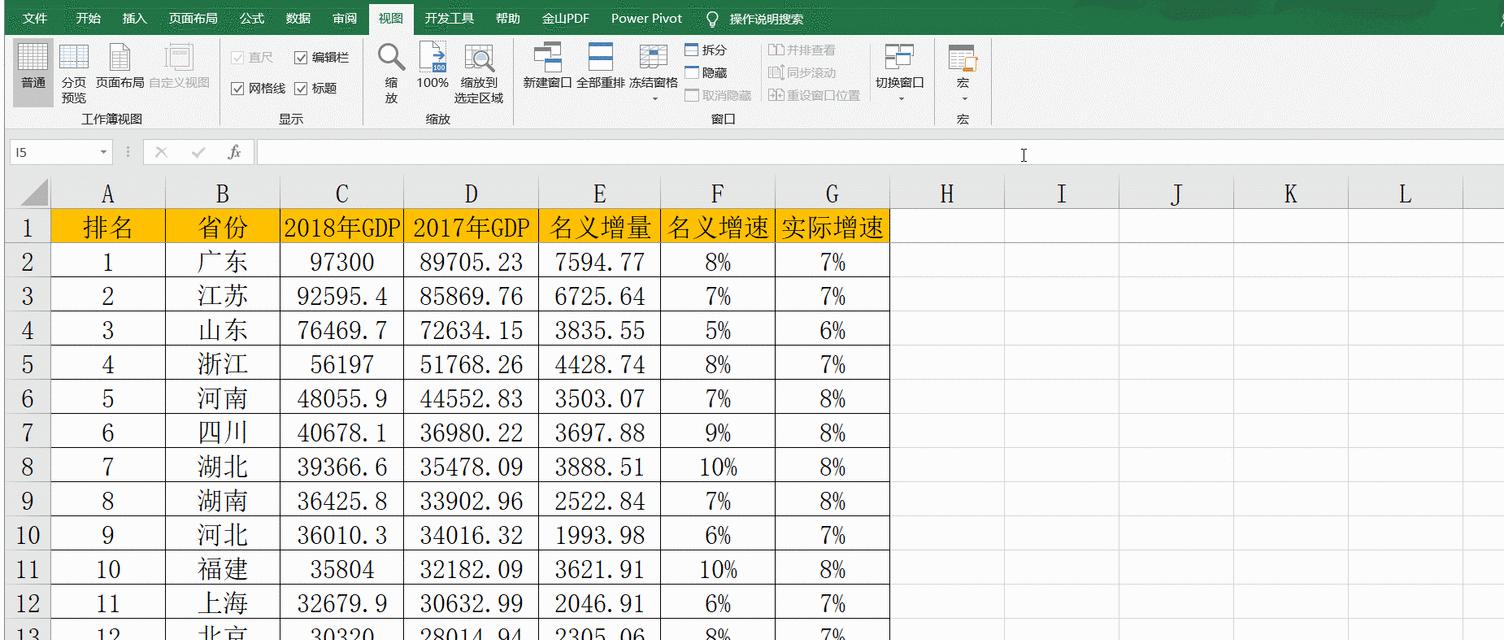Select the cell with 76469.7
1504x640 pixels.
[x=342, y=329]
